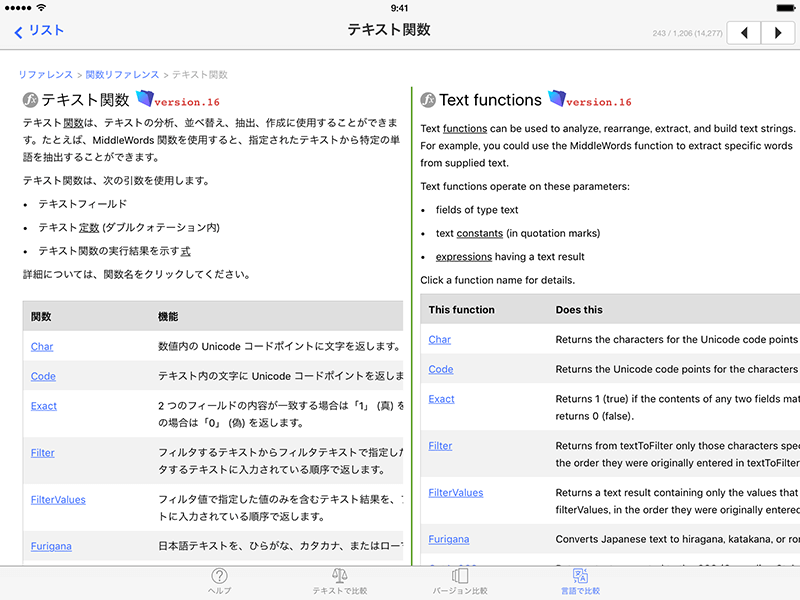Screen dimensions: 800x600
Task: Open リファレンス breadcrumb link
Action: [x=45, y=75]
